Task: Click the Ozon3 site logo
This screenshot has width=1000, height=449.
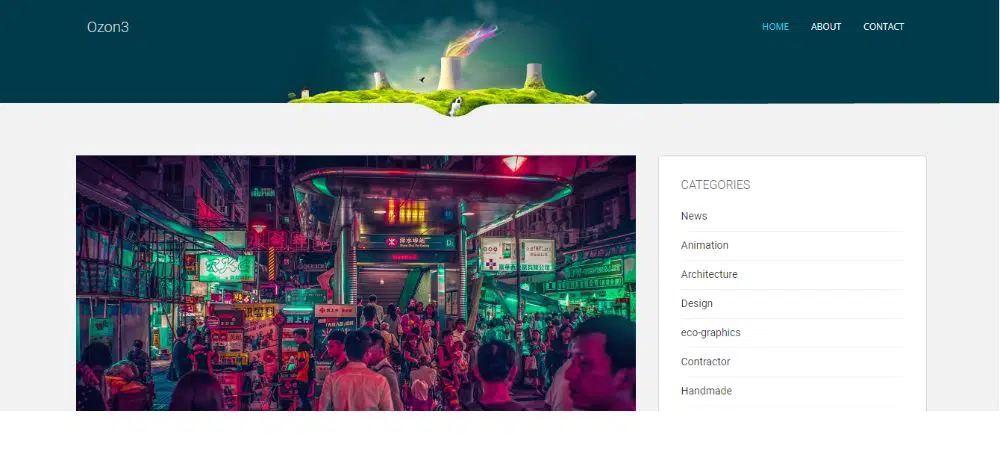Action: pyautogui.click(x=108, y=27)
